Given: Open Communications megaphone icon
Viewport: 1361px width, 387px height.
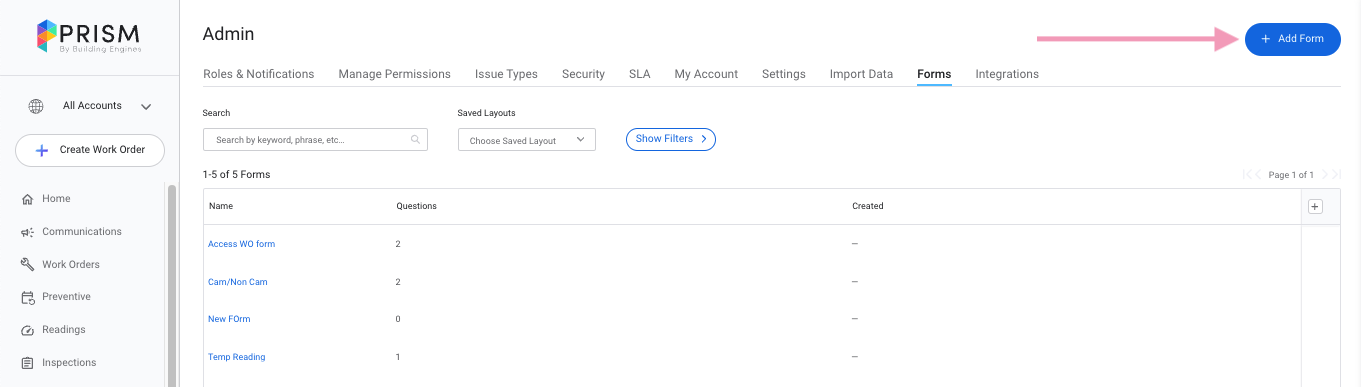Looking at the screenshot, I should [28, 232].
